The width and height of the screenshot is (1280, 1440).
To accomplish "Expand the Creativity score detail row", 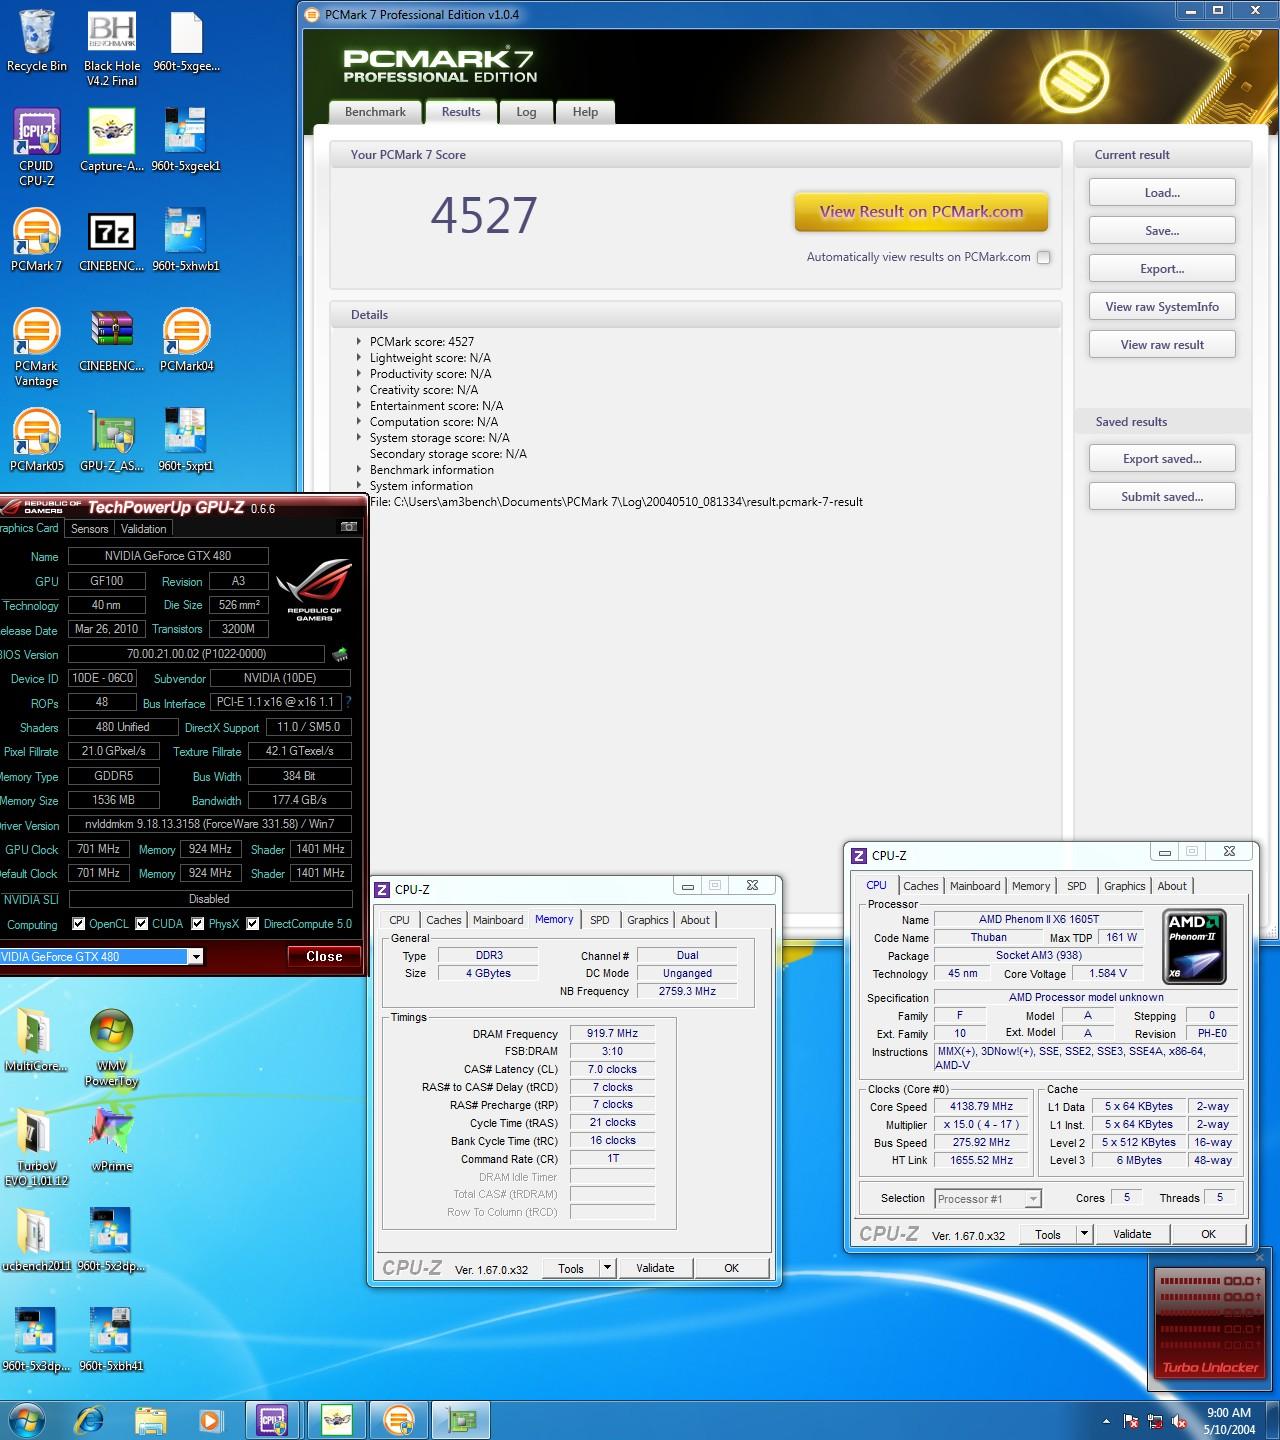I will tap(359, 389).
